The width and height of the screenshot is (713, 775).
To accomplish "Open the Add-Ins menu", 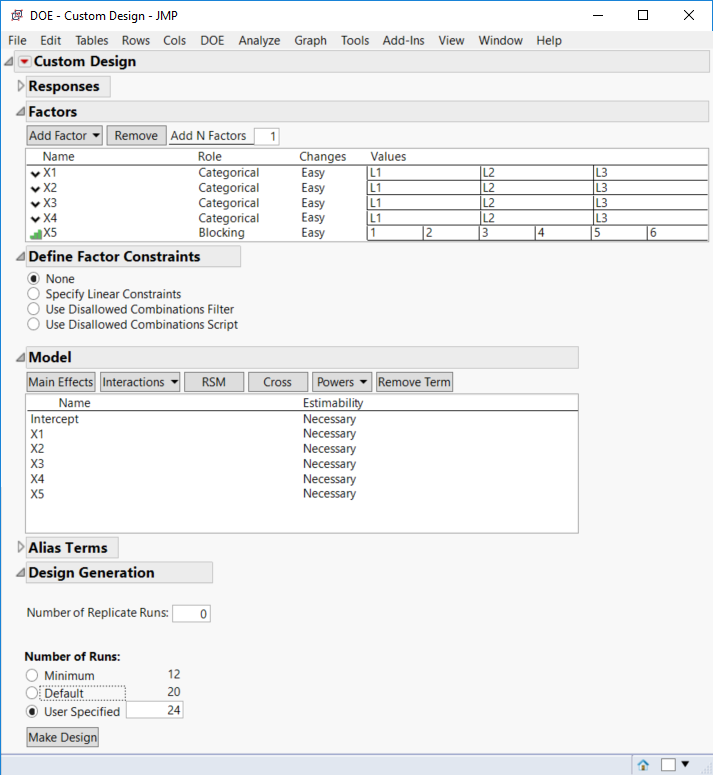I will (x=403, y=41).
